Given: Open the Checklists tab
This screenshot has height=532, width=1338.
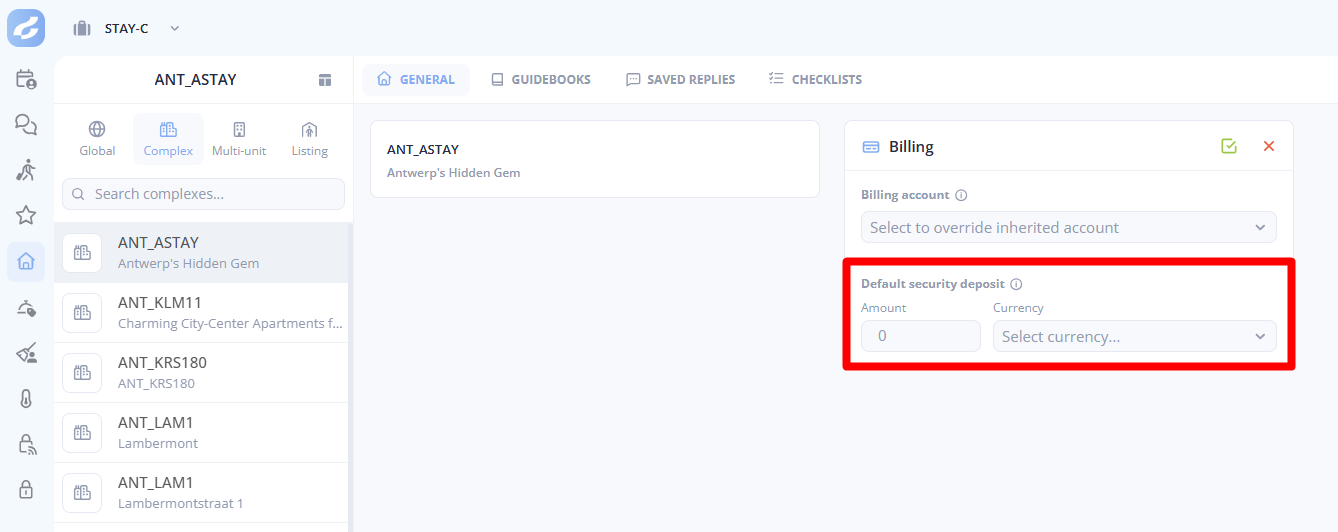Looking at the screenshot, I should pos(815,79).
